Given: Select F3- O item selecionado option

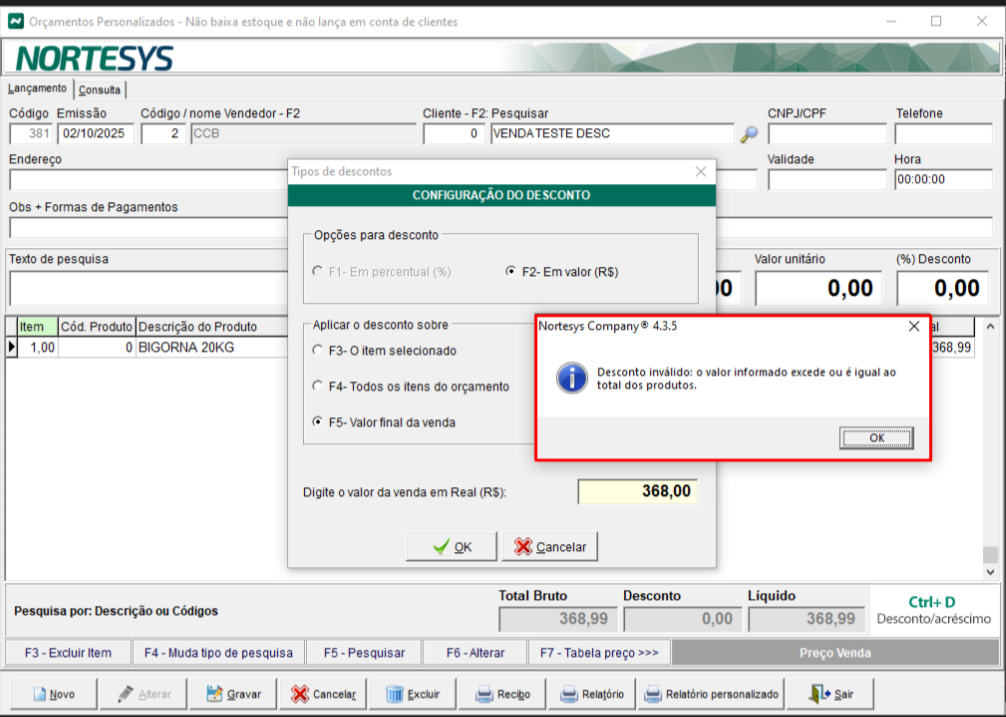Looking at the screenshot, I should point(318,351).
